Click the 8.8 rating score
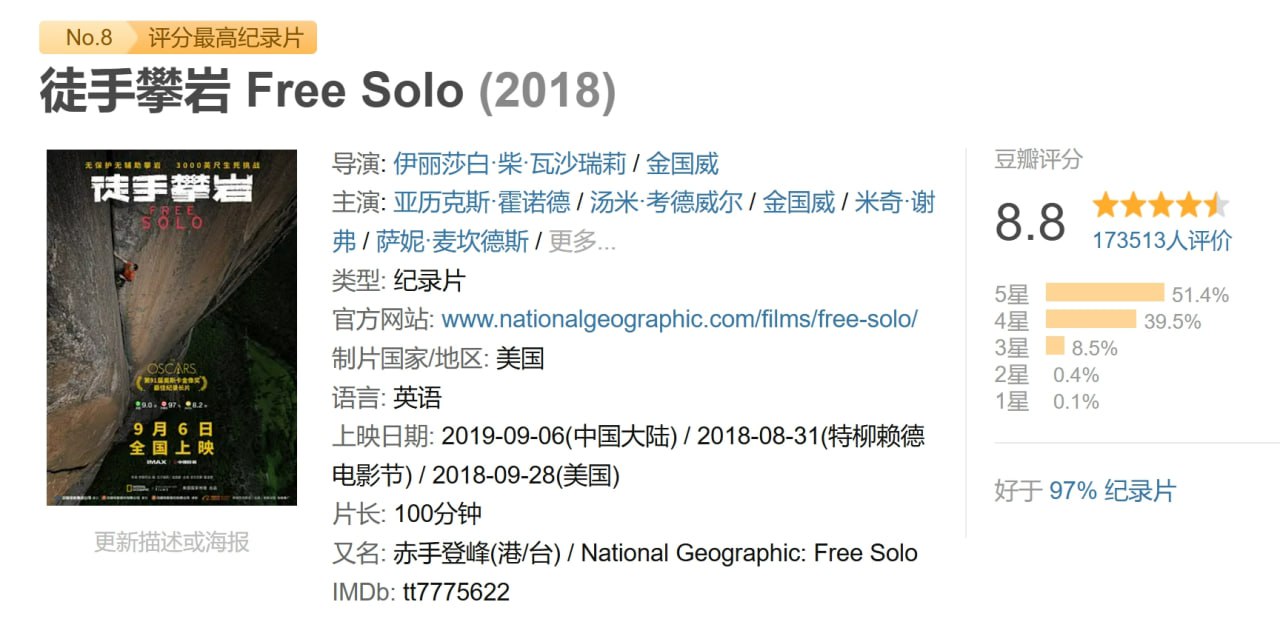This screenshot has width=1280, height=619. coord(1030,222)
